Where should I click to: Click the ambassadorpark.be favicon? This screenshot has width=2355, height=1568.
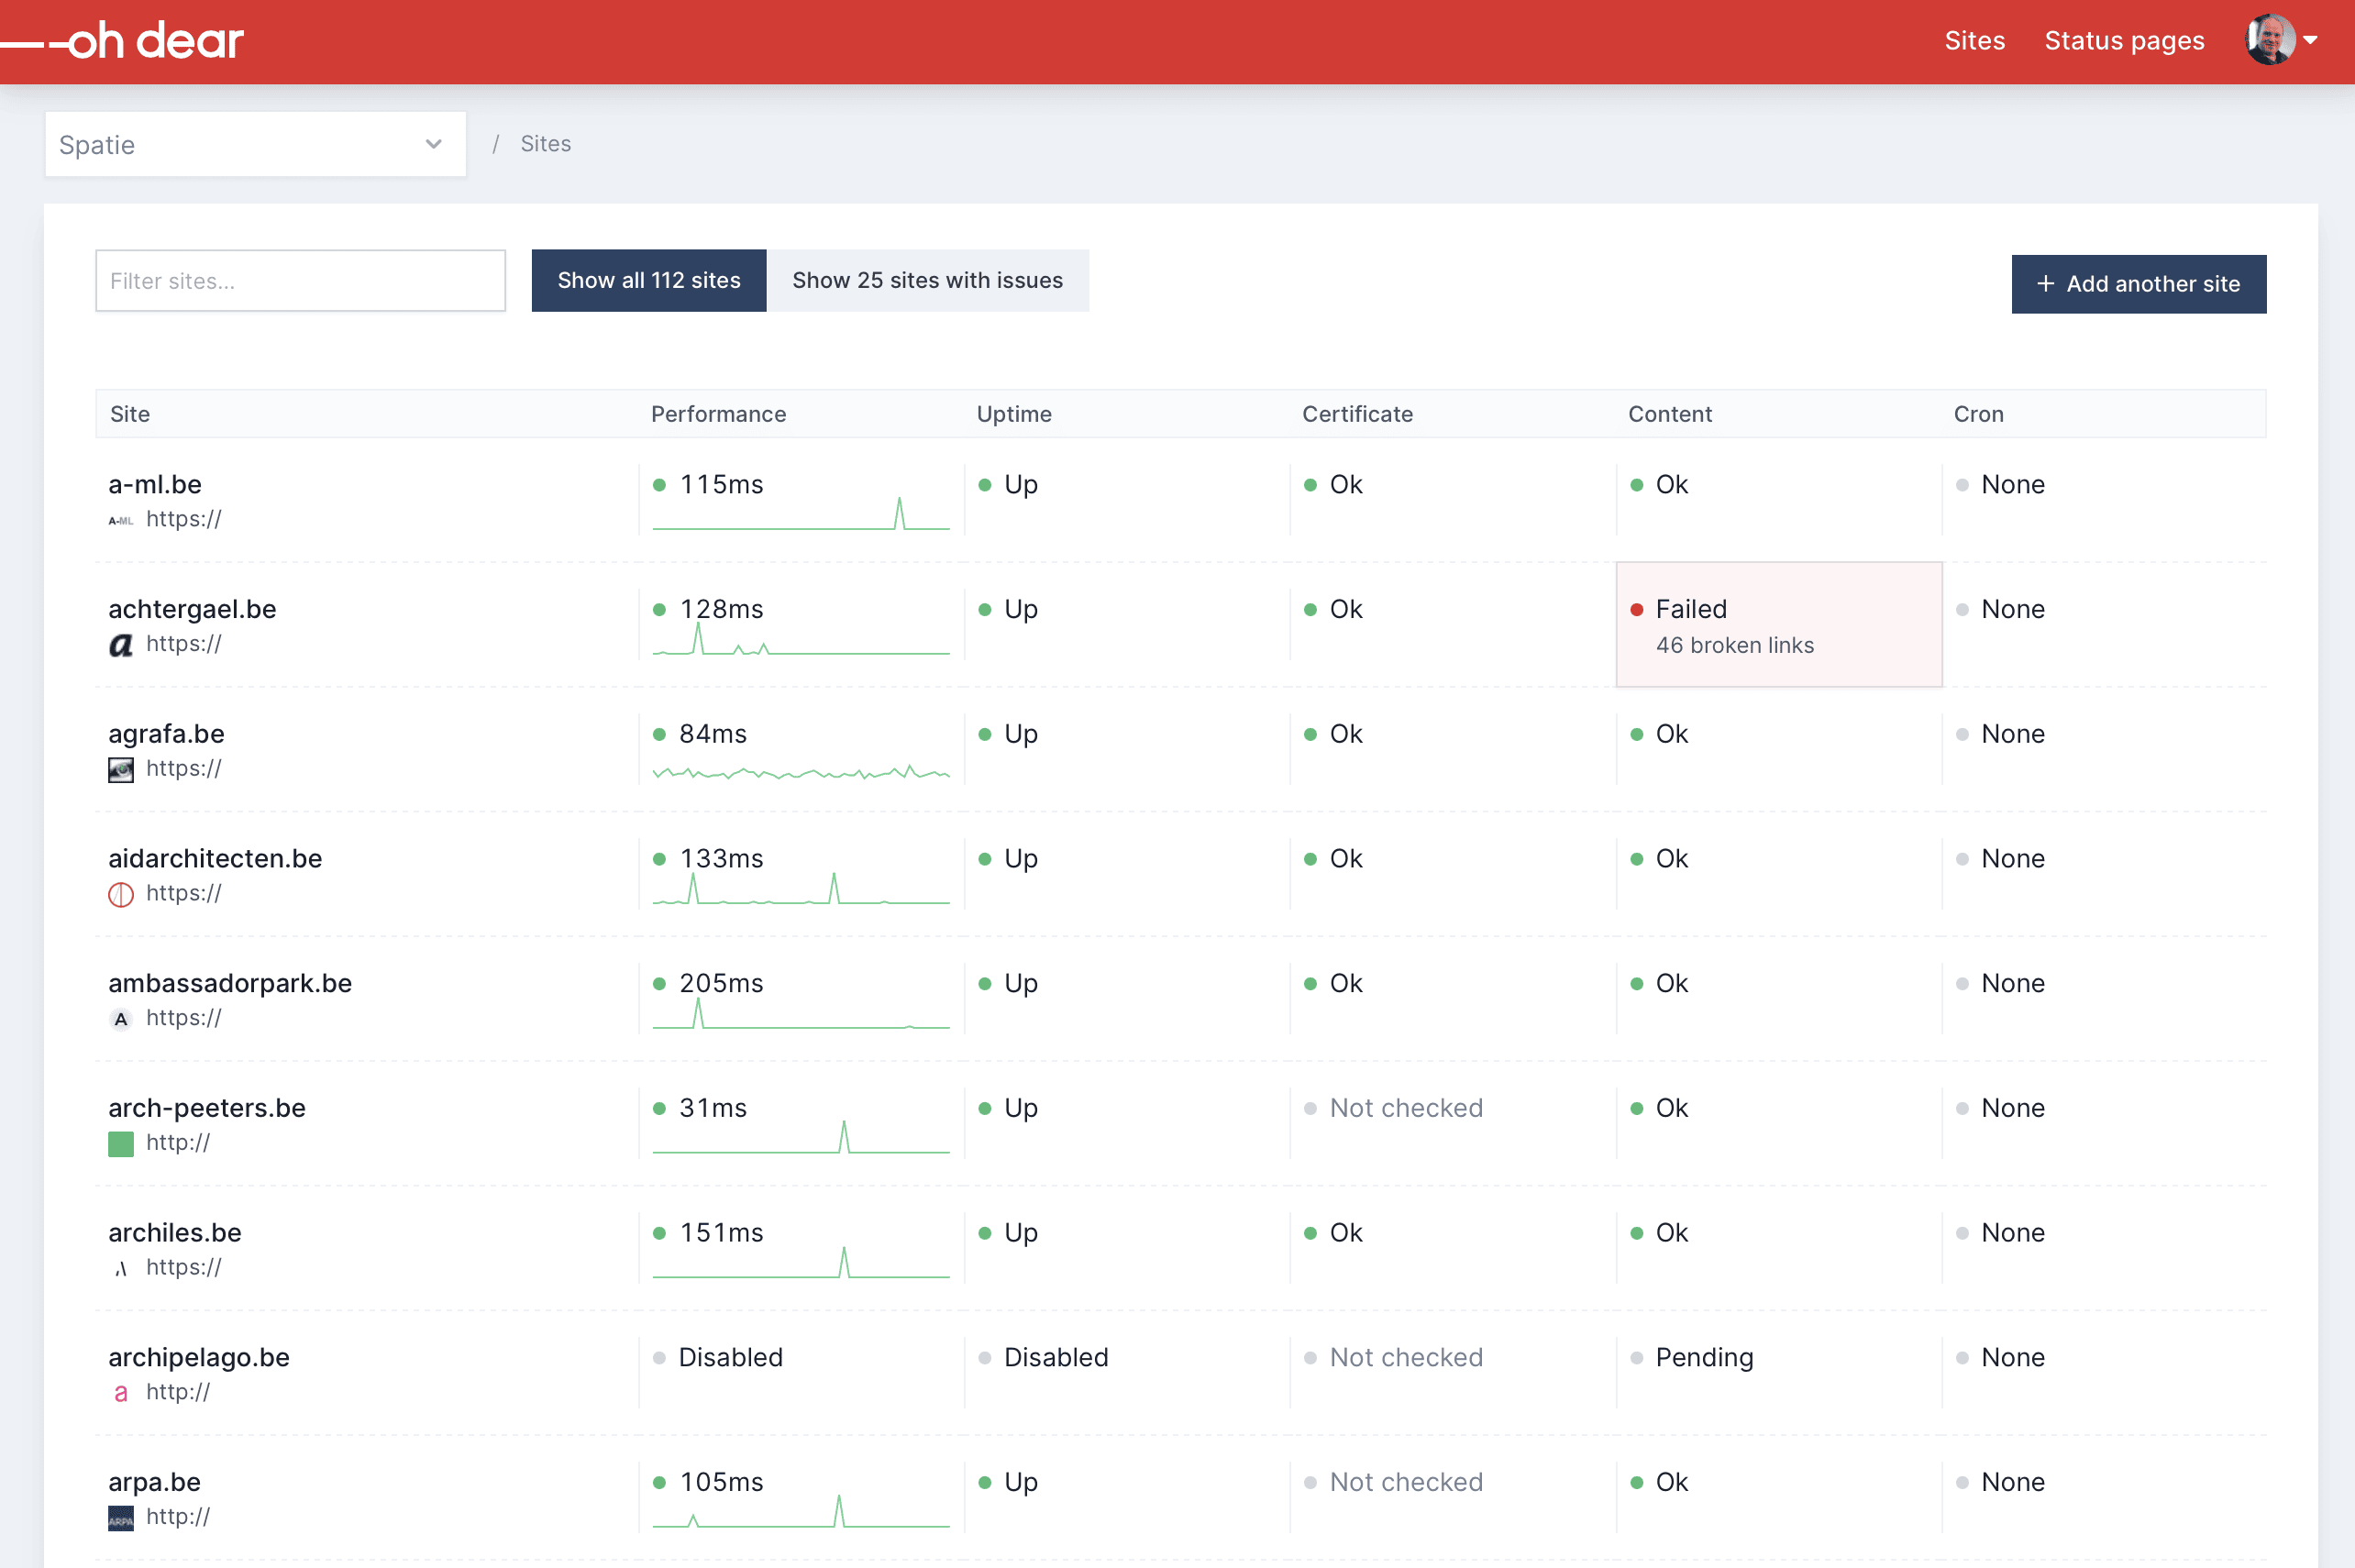(121, 1019)
